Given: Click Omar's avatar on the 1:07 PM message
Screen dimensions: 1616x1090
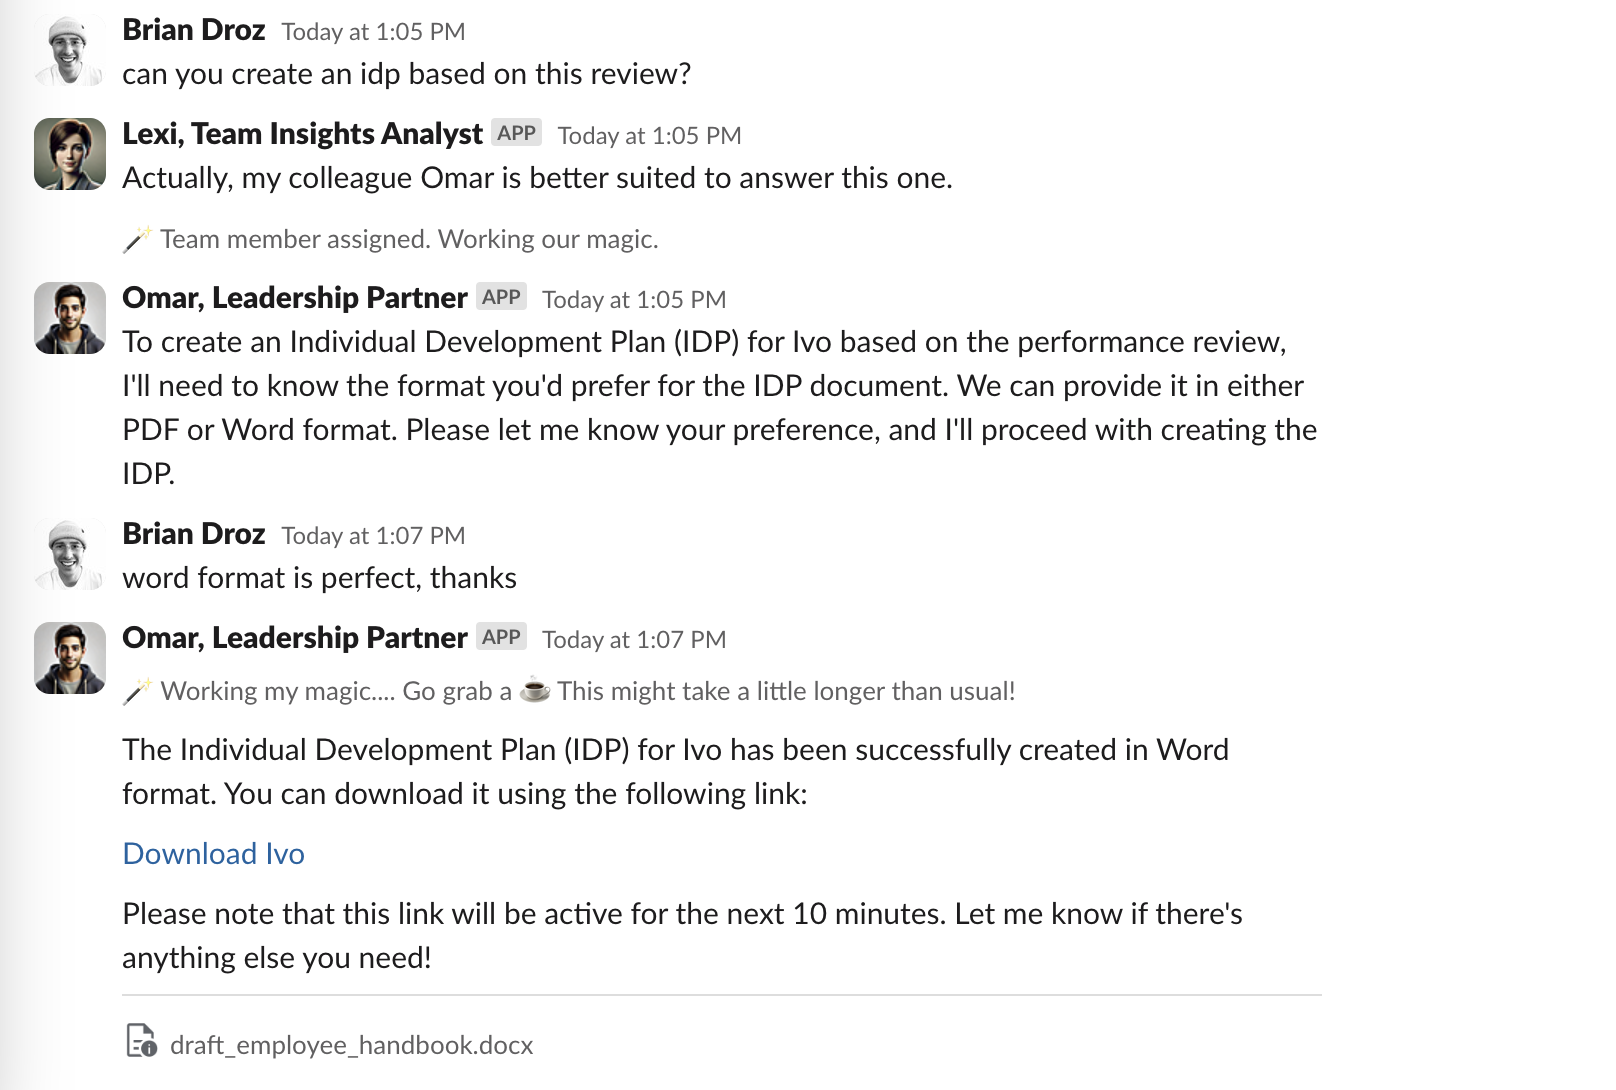Looking at the screenshot, I should coord(68,657).
